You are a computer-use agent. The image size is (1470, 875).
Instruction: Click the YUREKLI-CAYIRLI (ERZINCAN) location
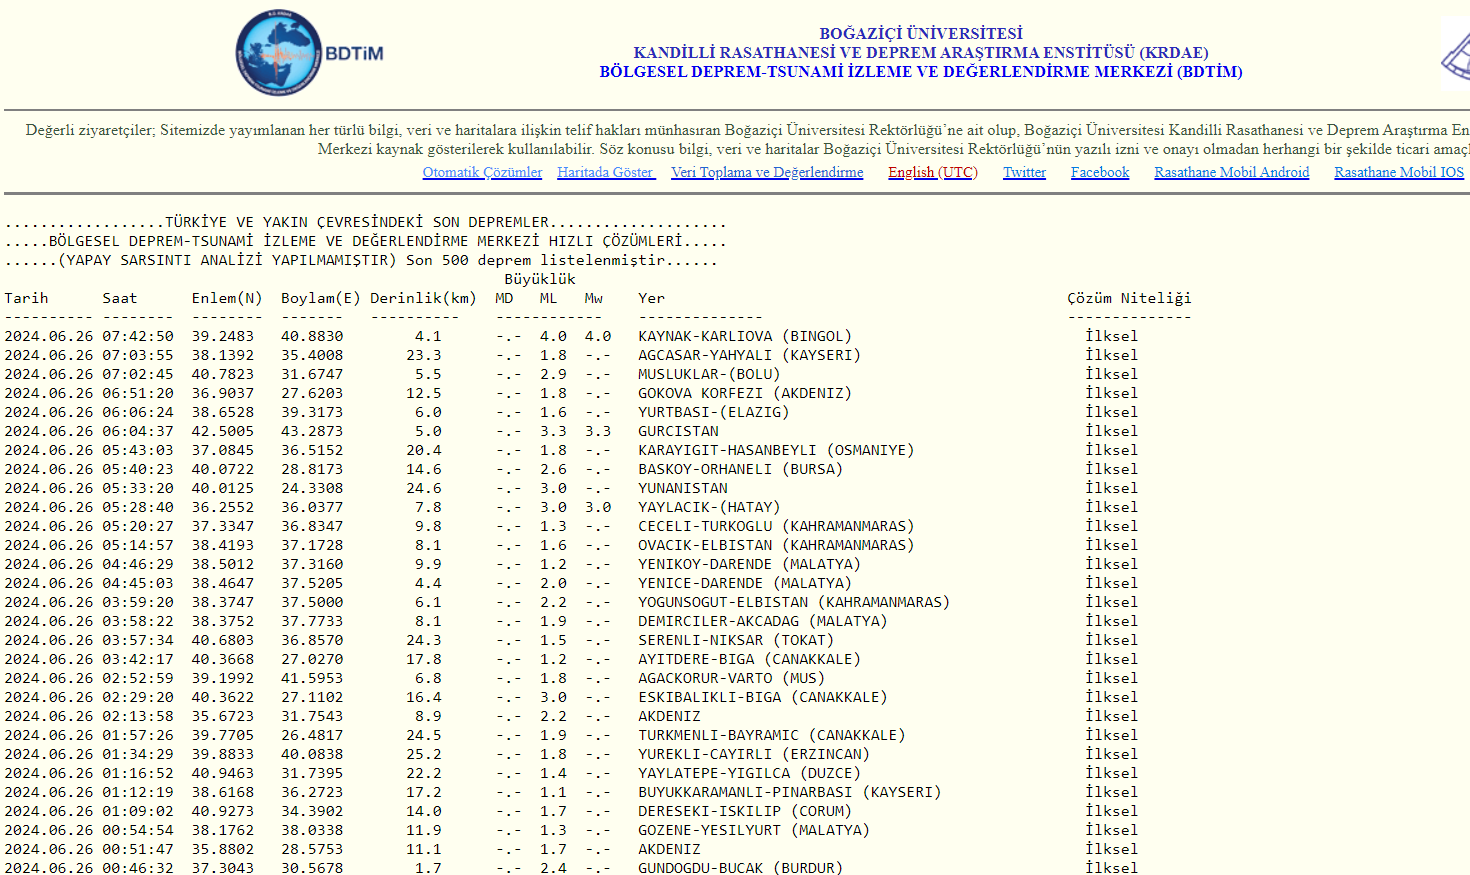point(754,754)
